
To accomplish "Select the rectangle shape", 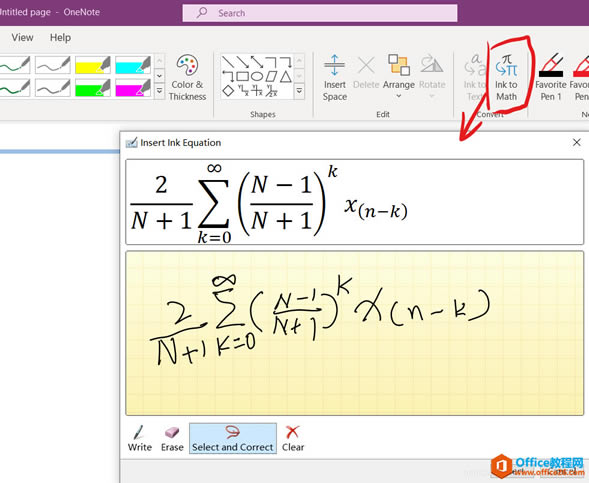I will click(x=242, y=76).
